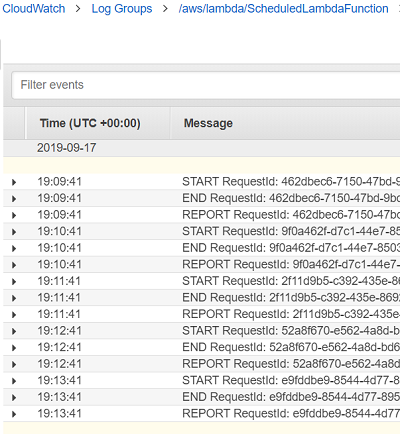Click timestamp 19:13:41 in START e9fddbe9 row
Screen dimensions: 400x434
tap(59, 381)
